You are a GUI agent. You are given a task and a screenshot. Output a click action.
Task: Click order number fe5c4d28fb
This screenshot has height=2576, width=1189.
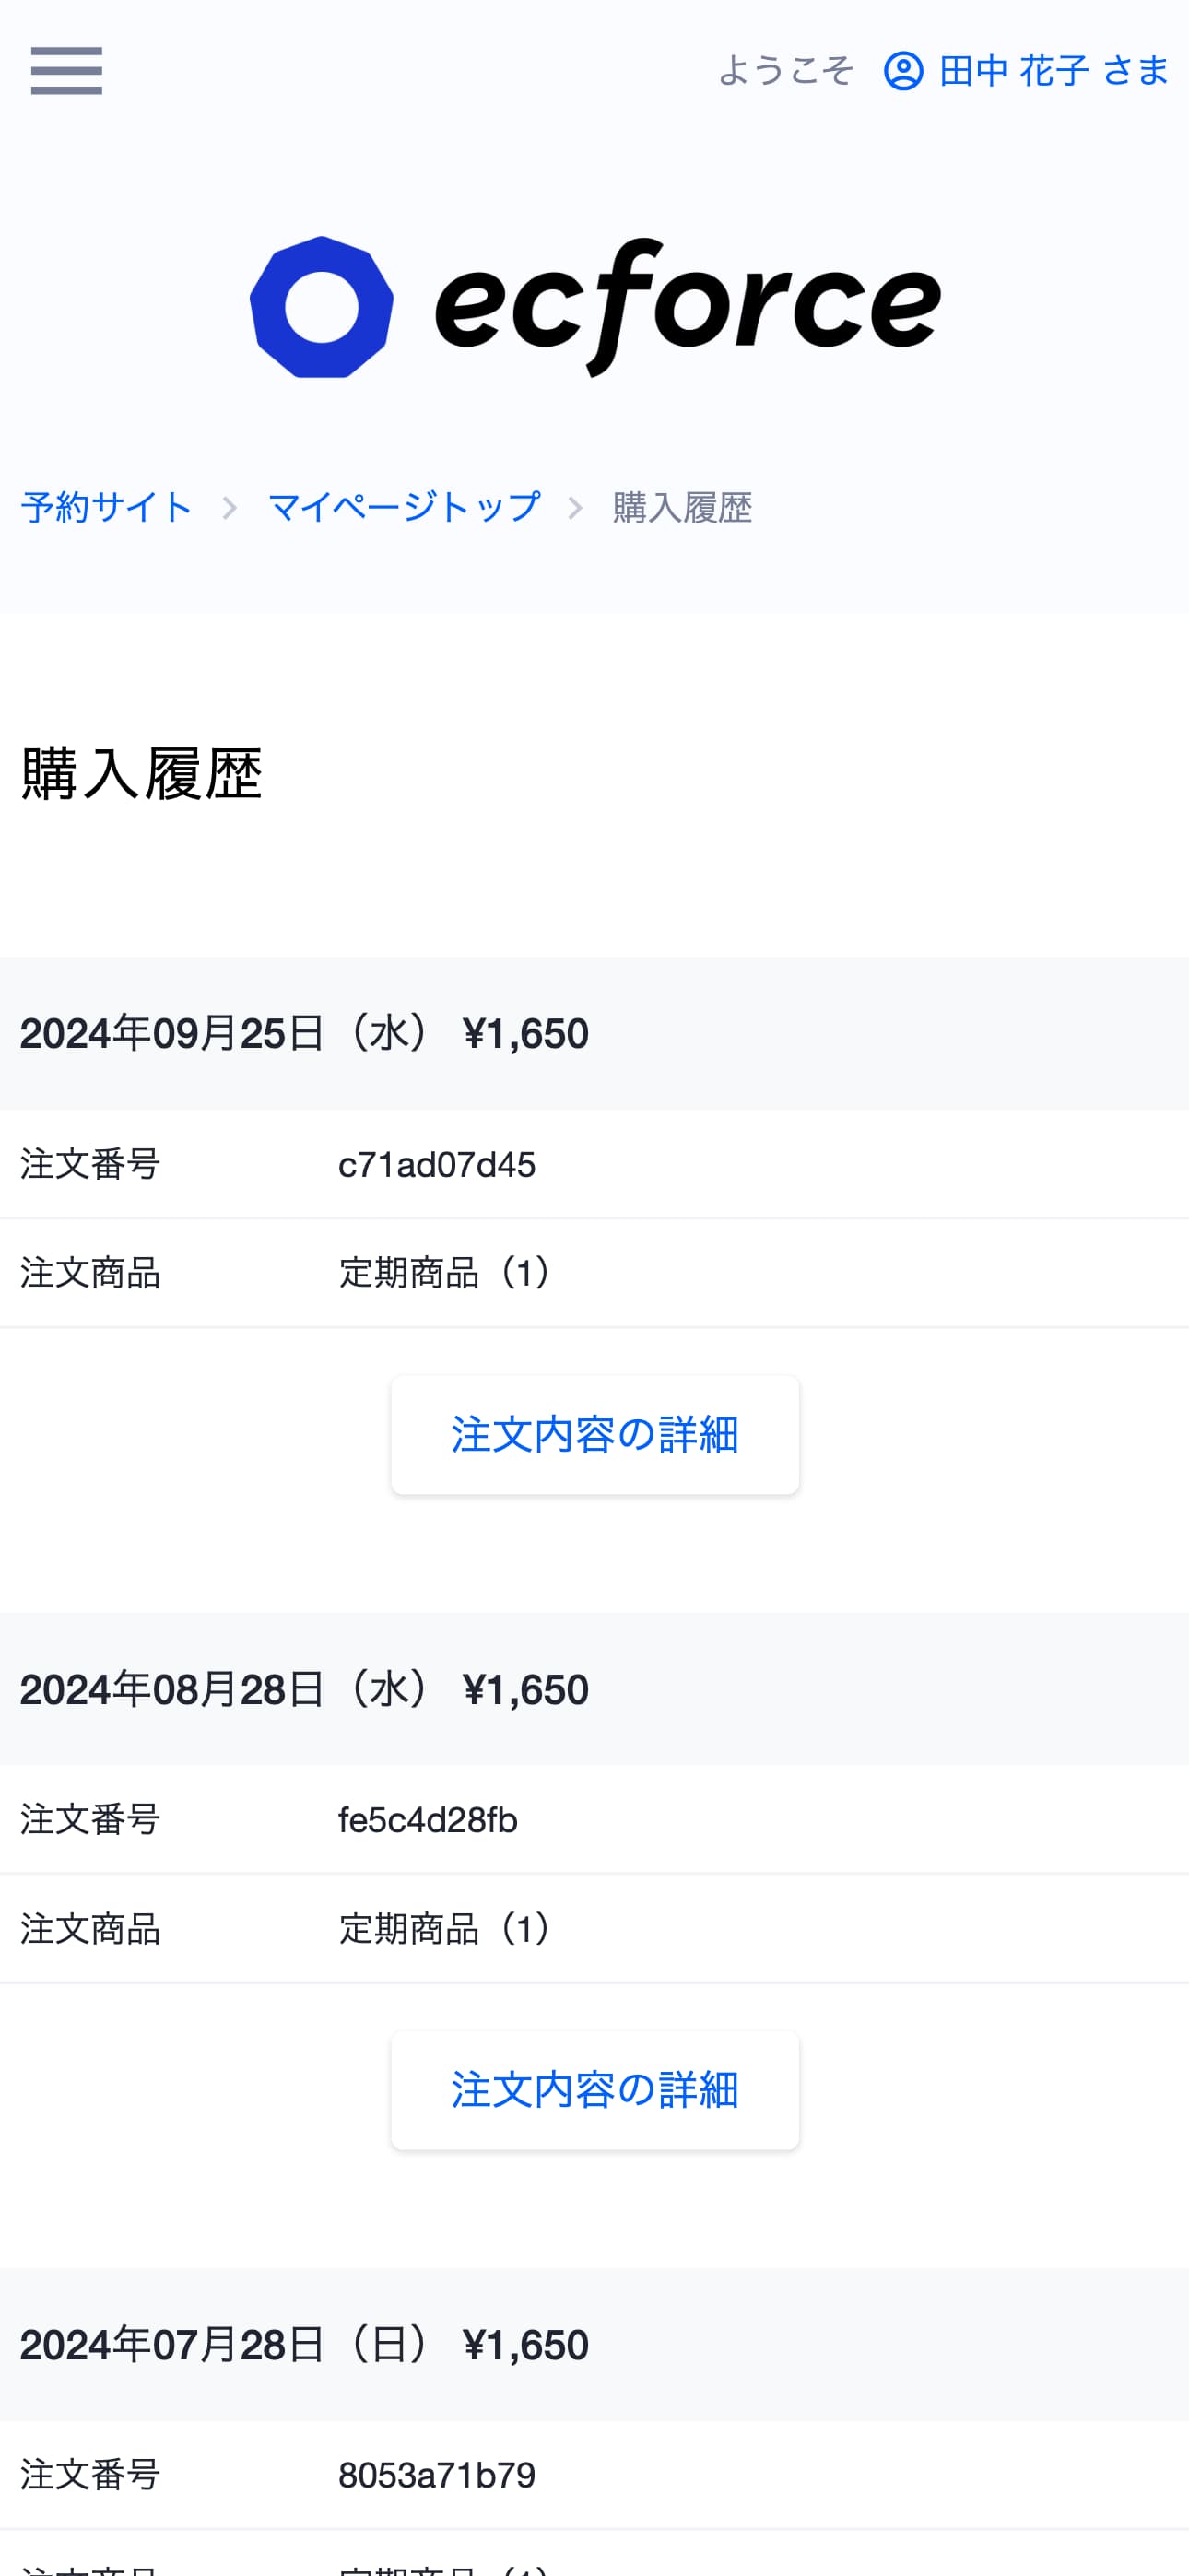click(x=428, y=1819)
